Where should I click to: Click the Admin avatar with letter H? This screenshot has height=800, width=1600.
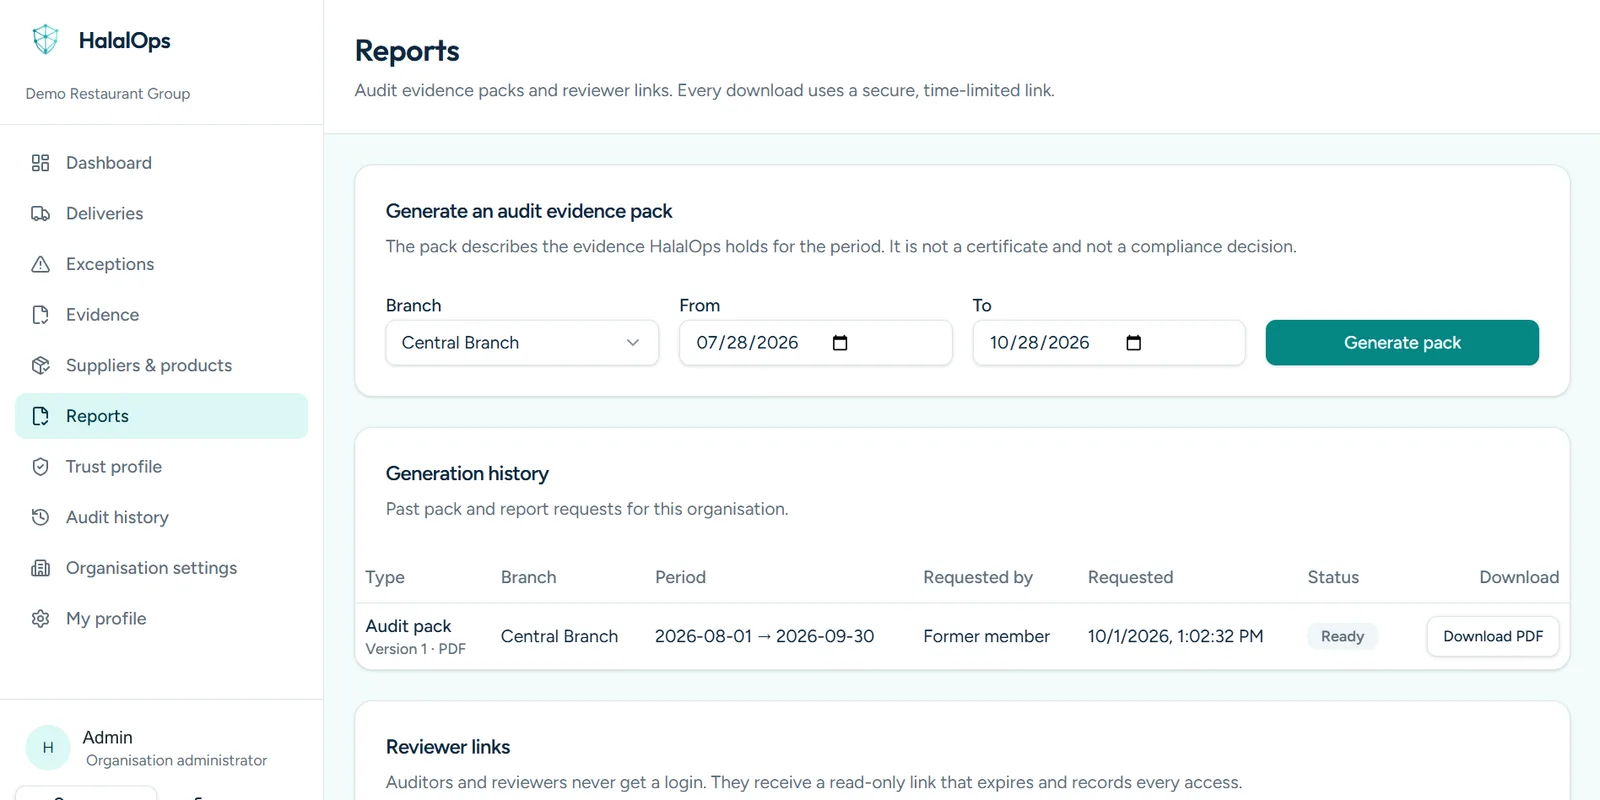tap(48, 748)
